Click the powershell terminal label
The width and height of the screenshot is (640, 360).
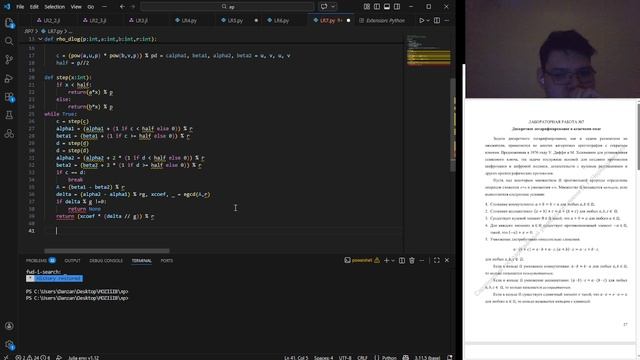tap(362, 260)
